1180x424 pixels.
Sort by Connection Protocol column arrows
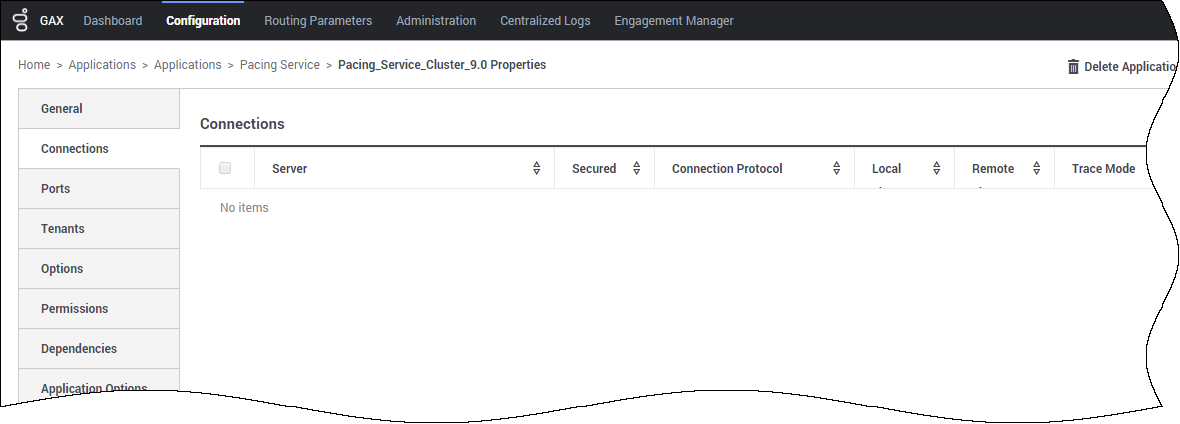[x=837, y=169]
